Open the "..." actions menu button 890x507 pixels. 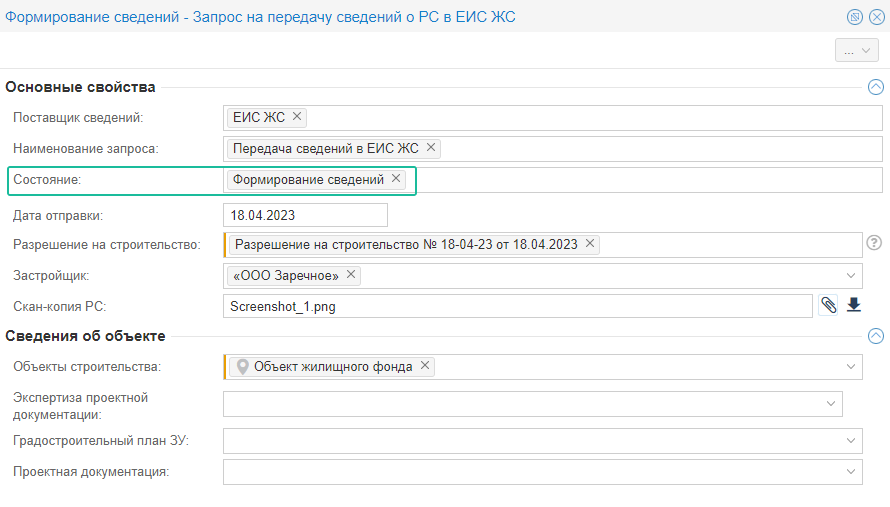[x=856, y=50]
